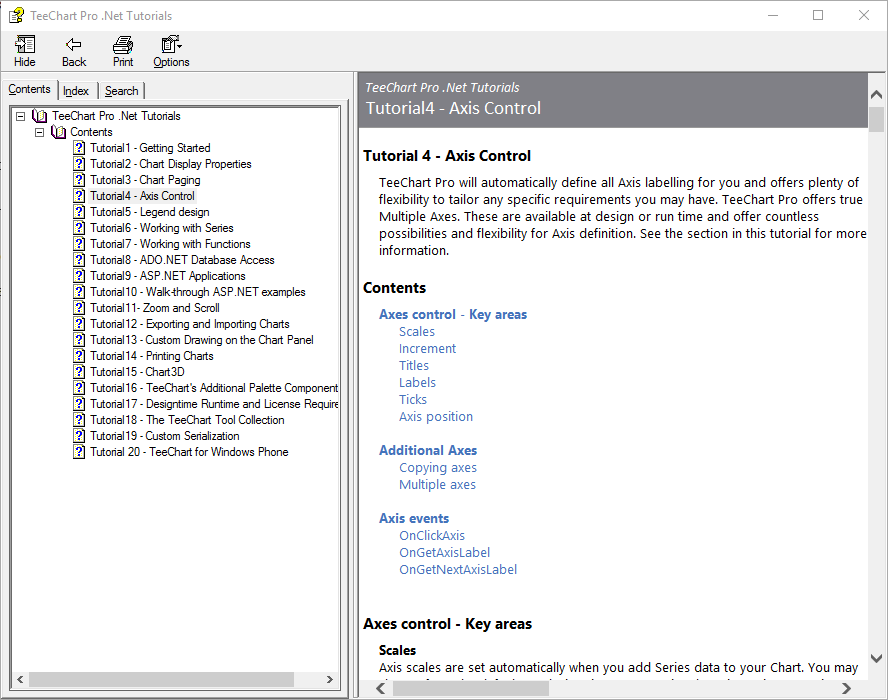Follow the Scales link
Image resolution: width=888 pixels, height=700 pixels.
tap(417, 331)
